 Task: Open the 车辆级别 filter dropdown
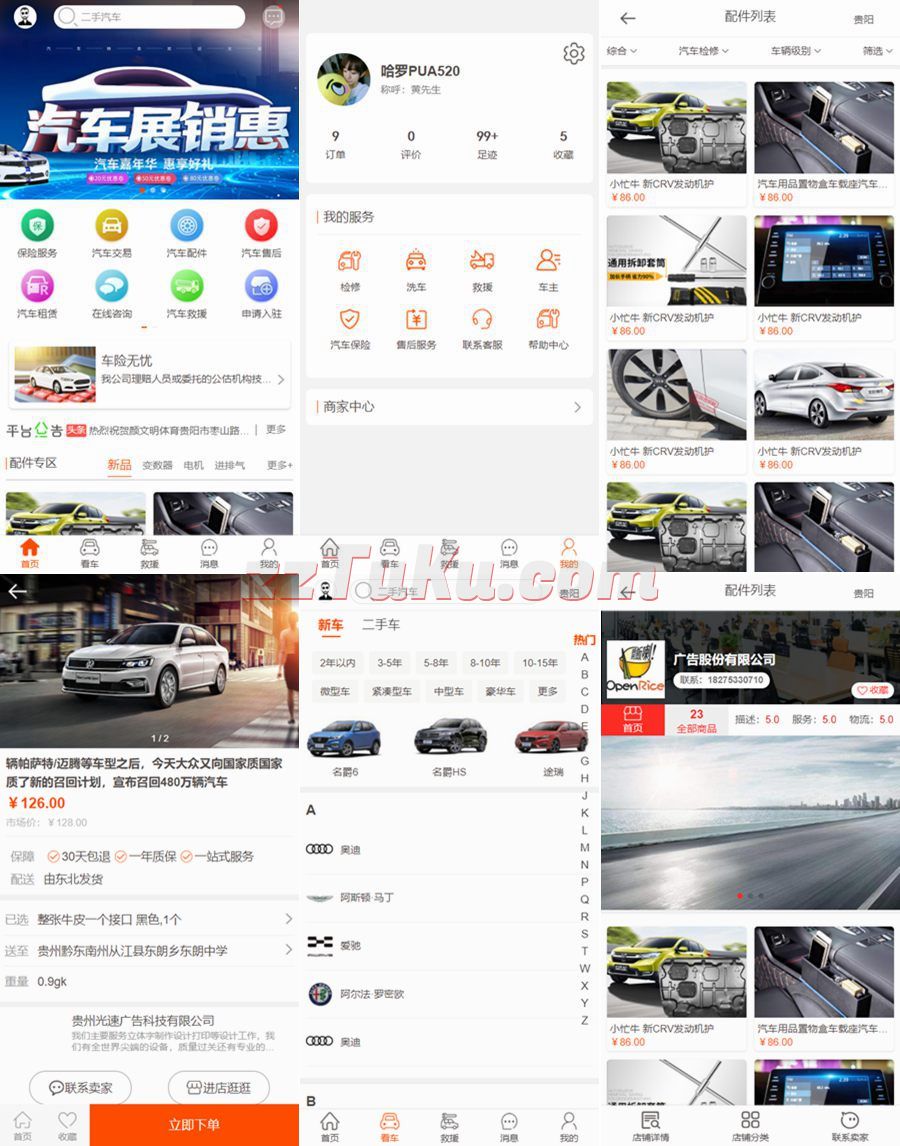[796, 51]
